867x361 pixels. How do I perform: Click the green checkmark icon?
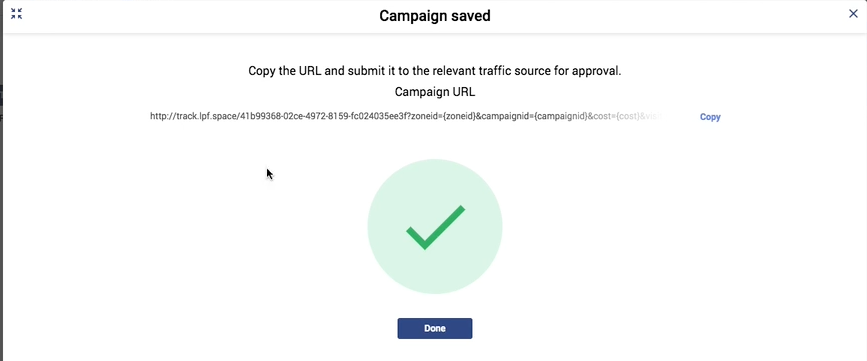click(x=435, y=227)
